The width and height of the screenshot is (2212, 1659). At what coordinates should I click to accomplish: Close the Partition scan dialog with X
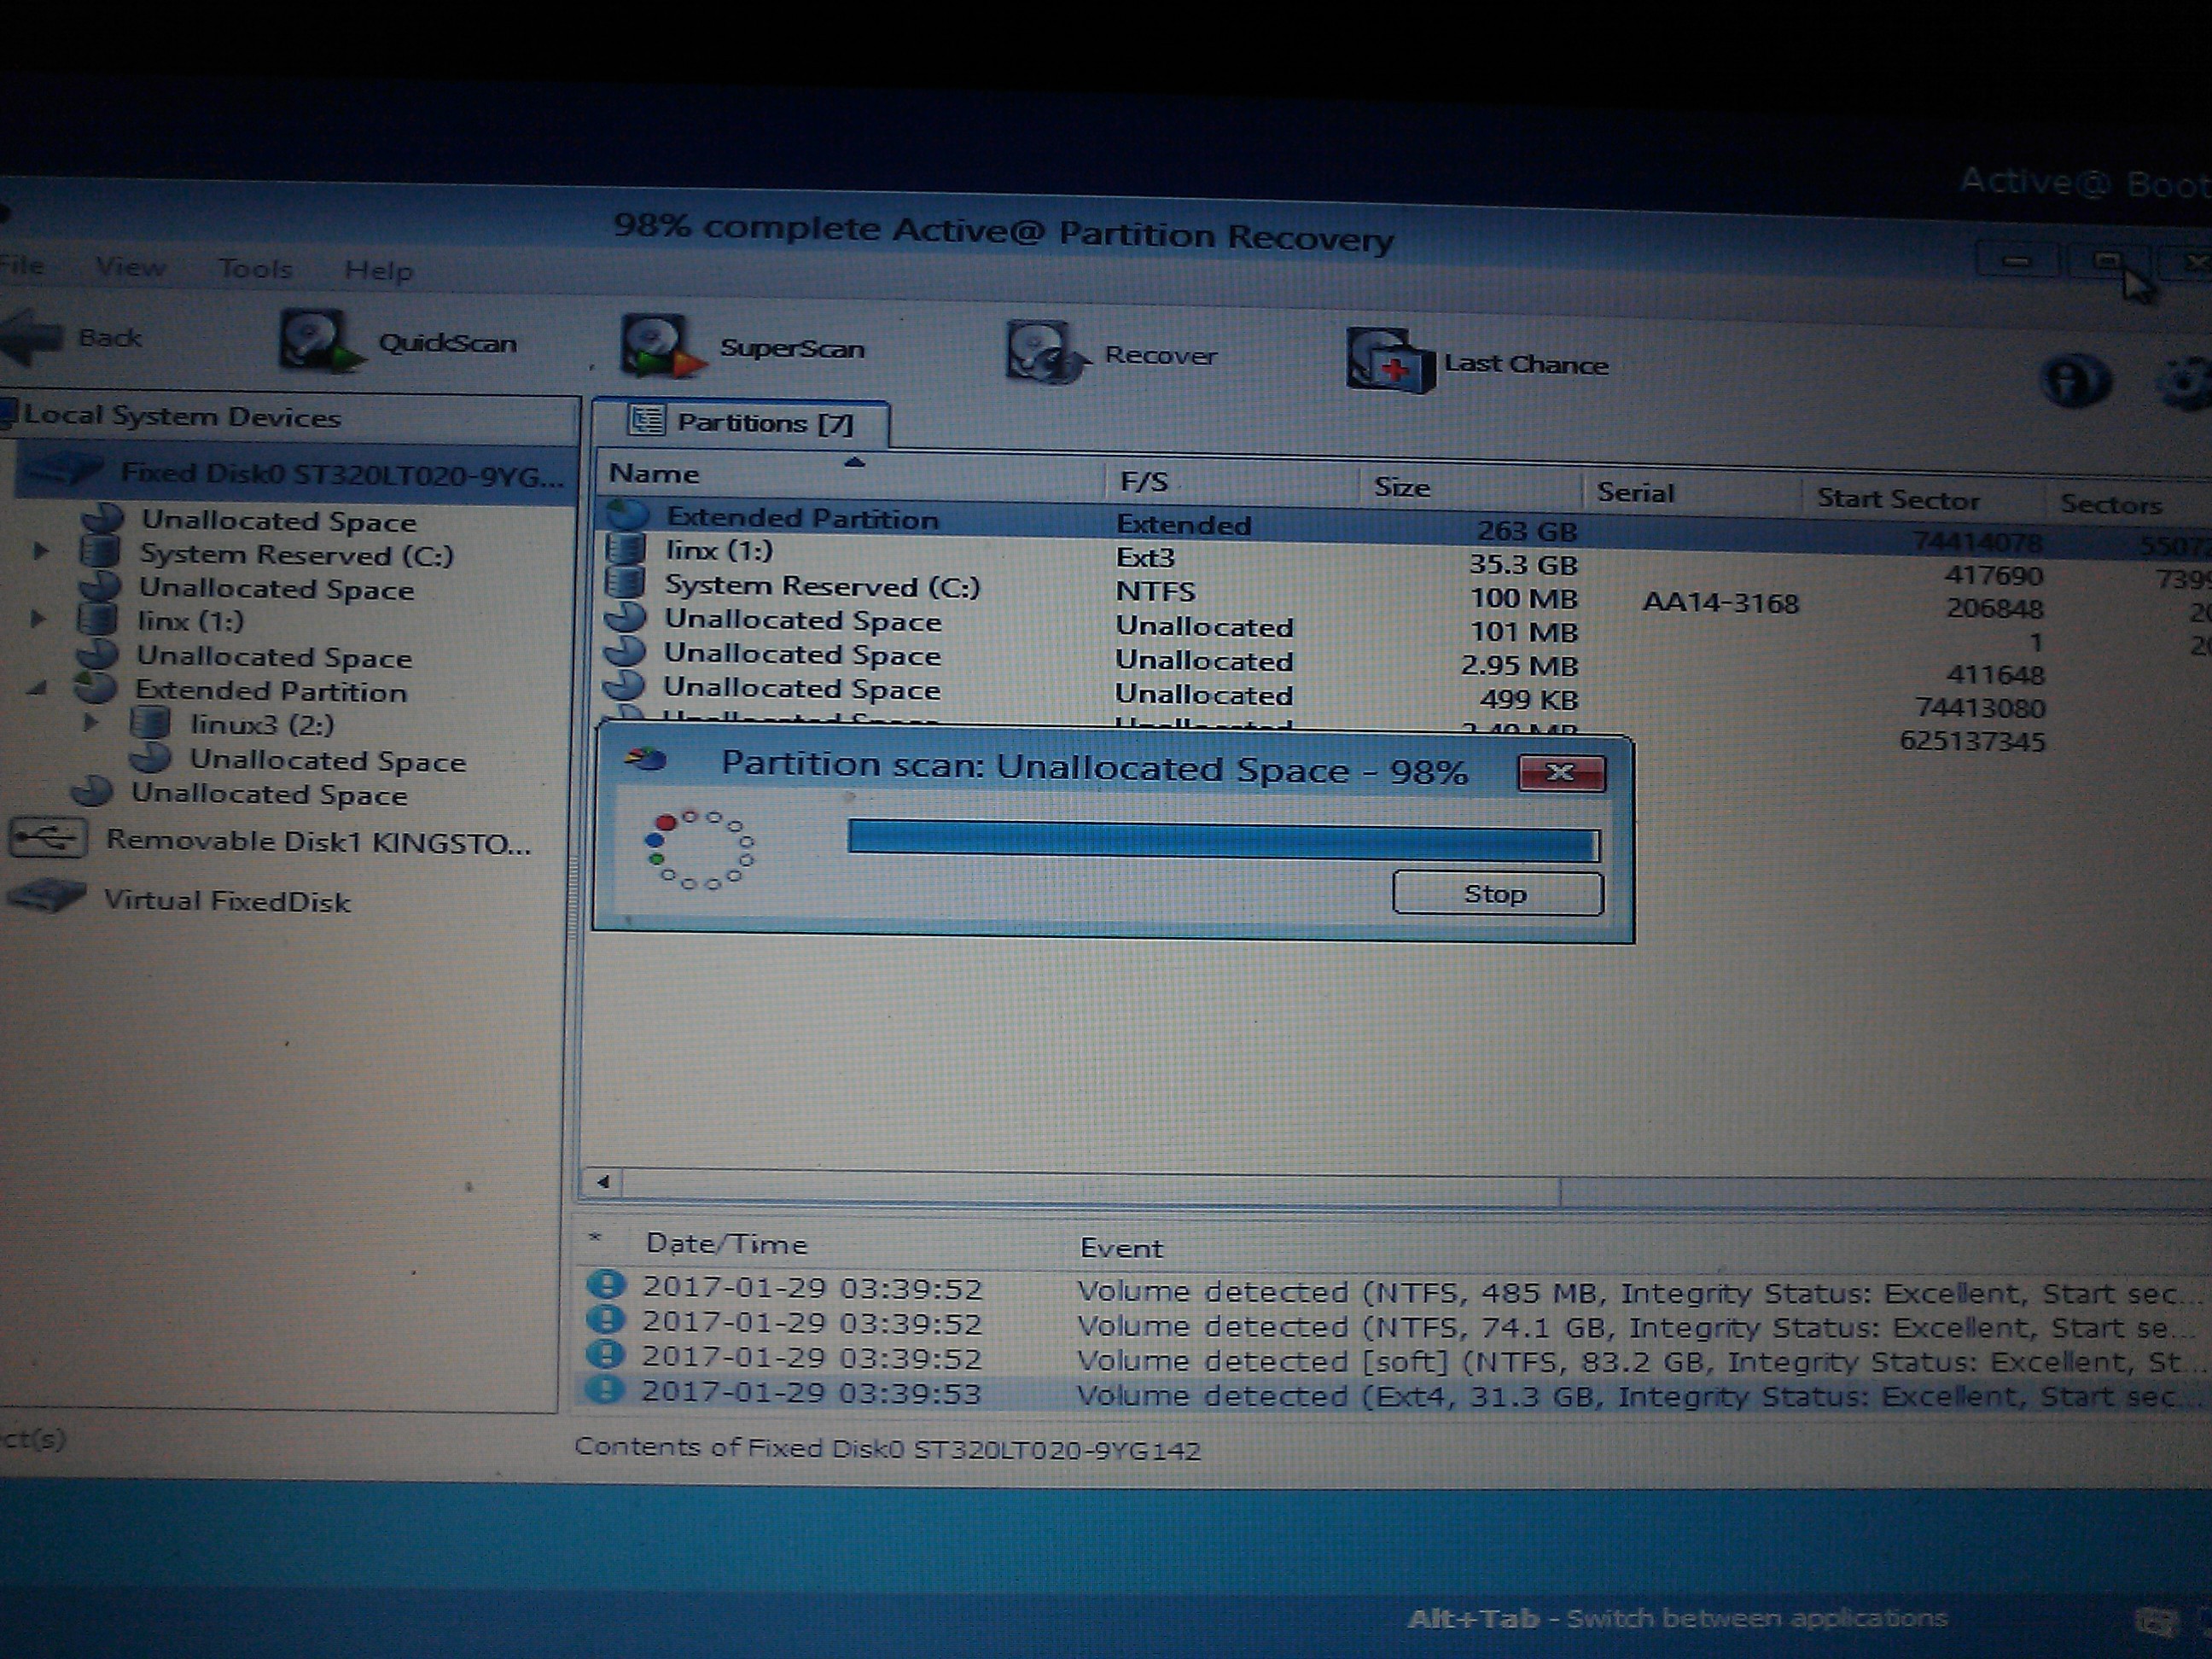coord(1561,772)
